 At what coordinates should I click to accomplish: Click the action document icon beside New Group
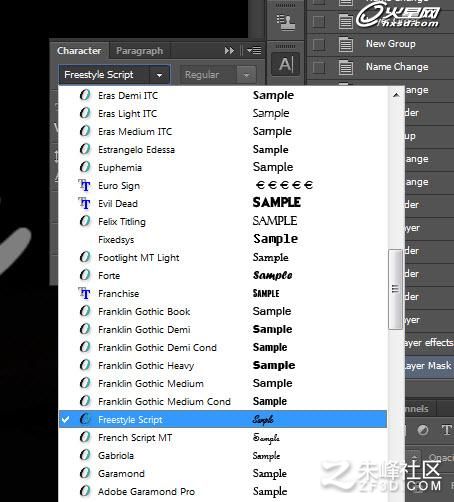pyautogui.click(x=346, y=44)
